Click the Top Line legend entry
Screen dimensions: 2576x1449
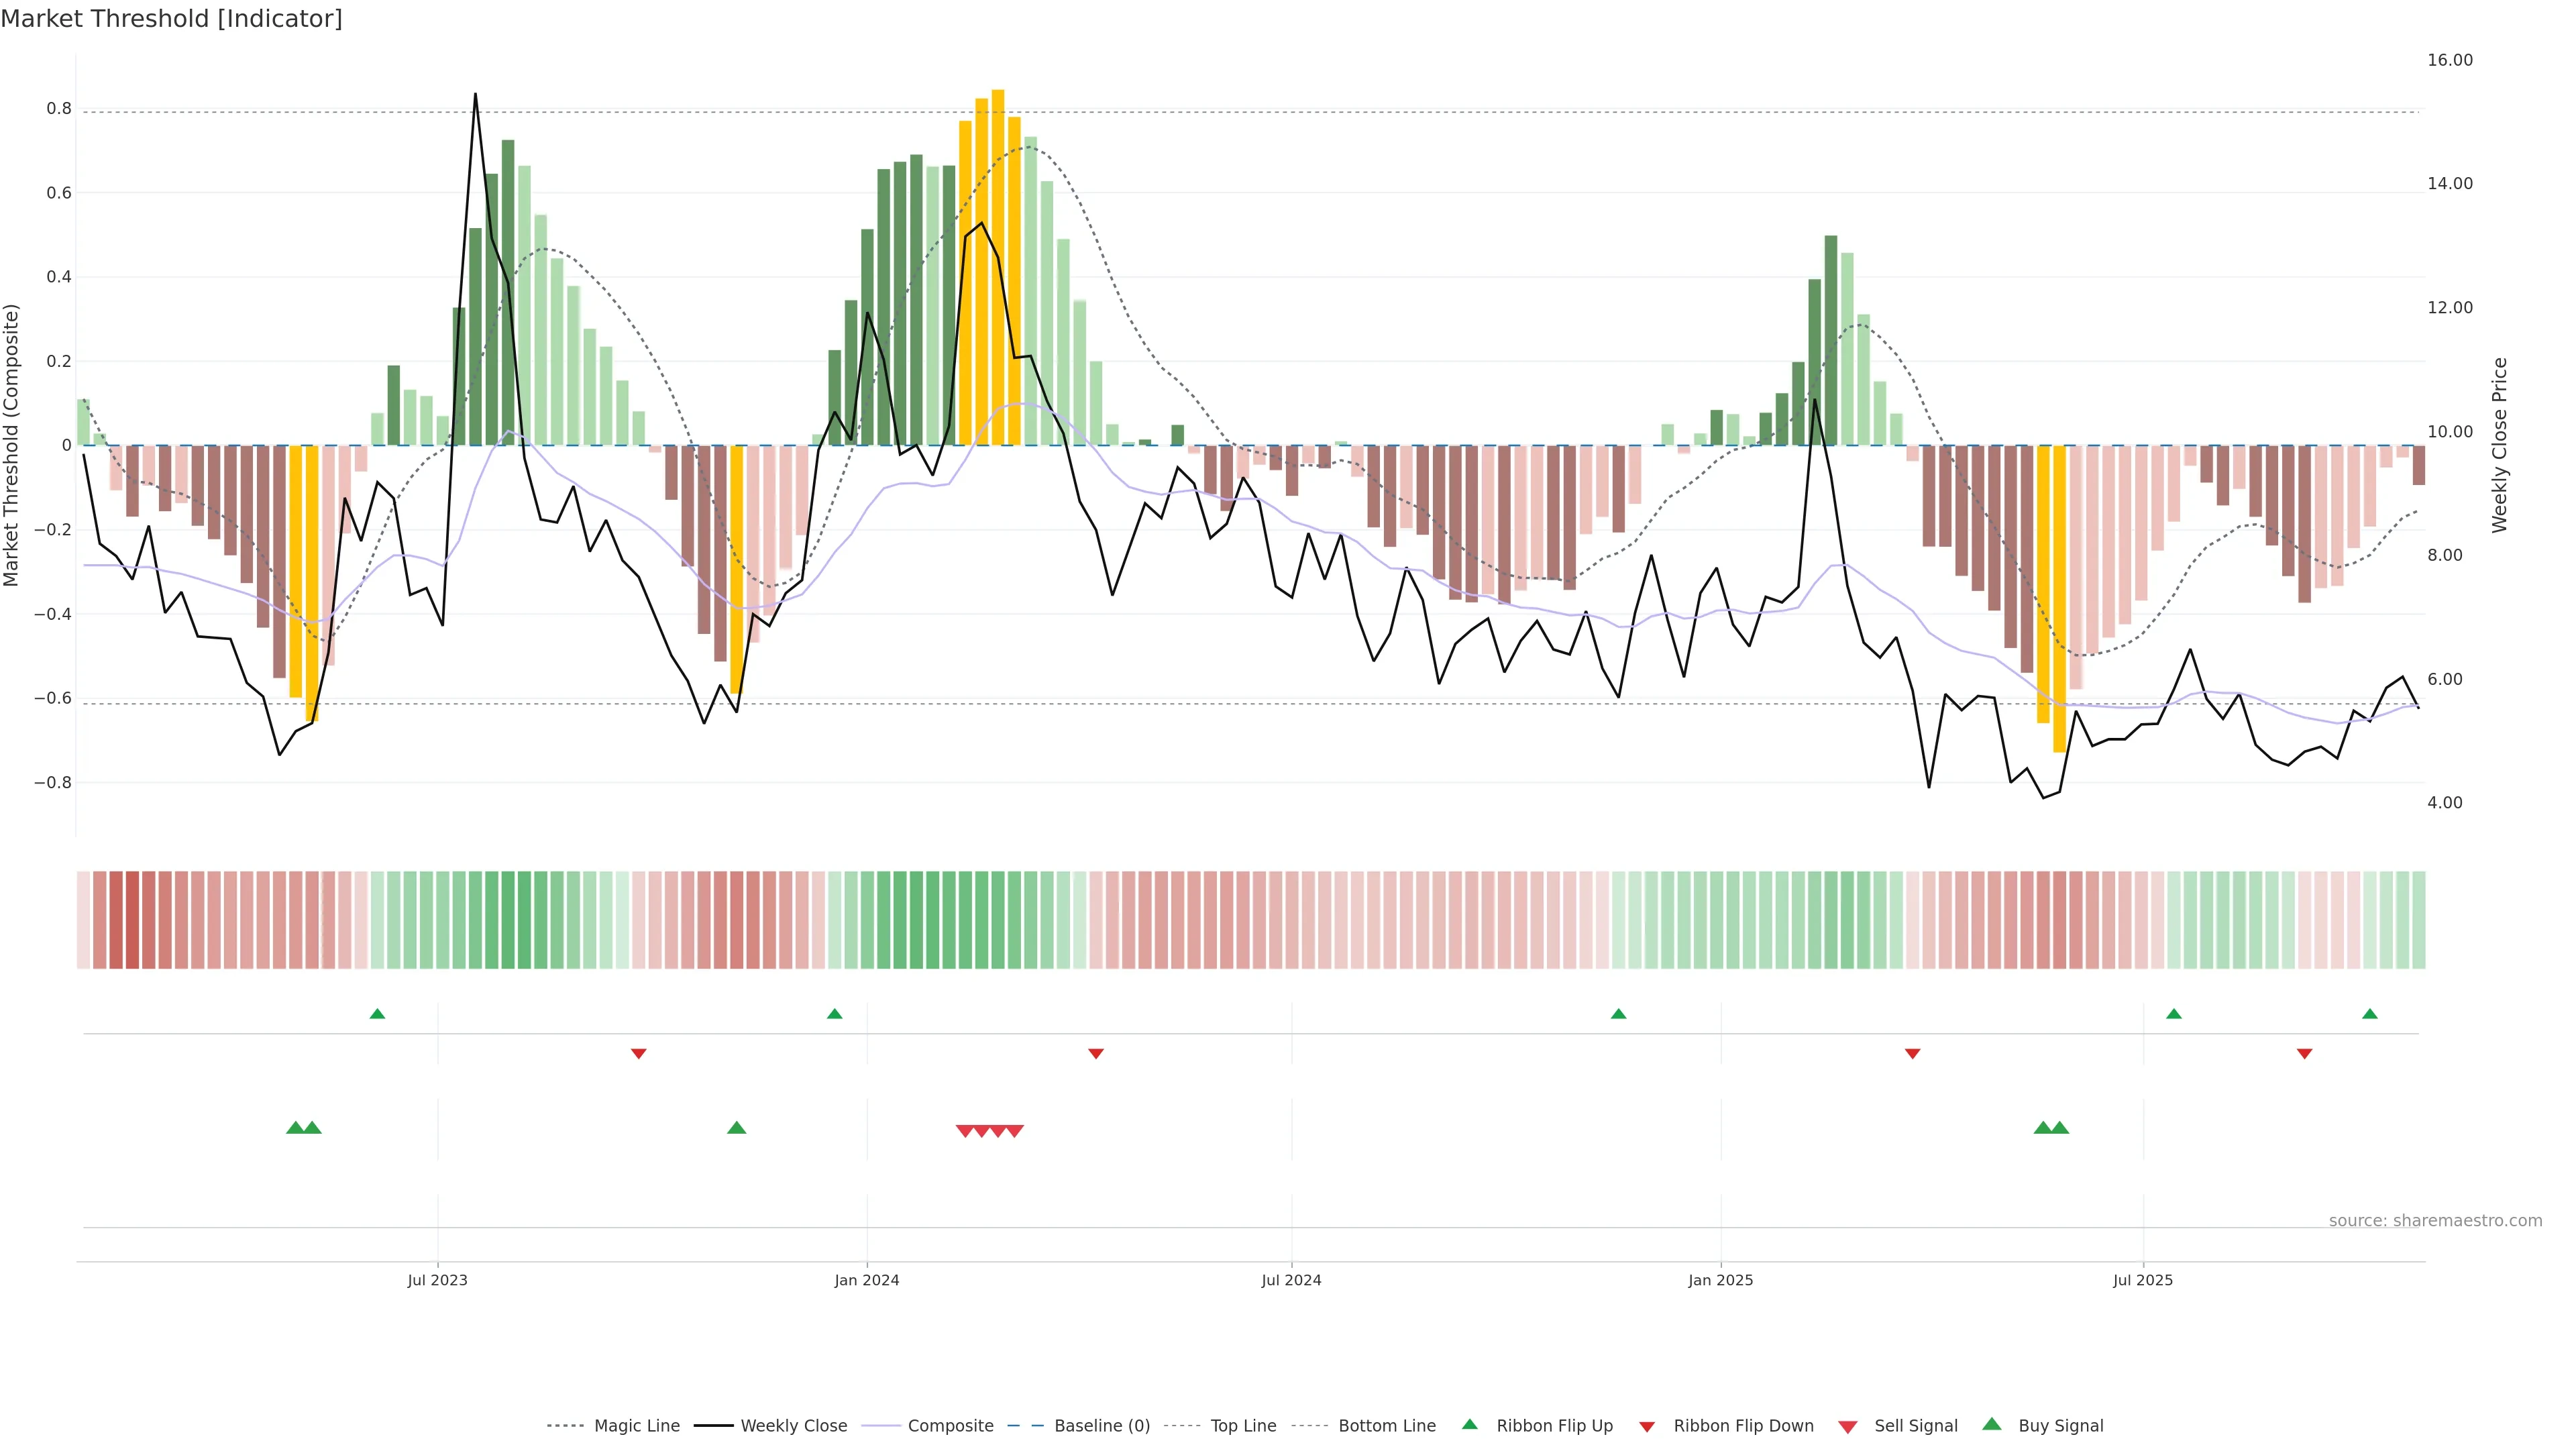1243,1426
